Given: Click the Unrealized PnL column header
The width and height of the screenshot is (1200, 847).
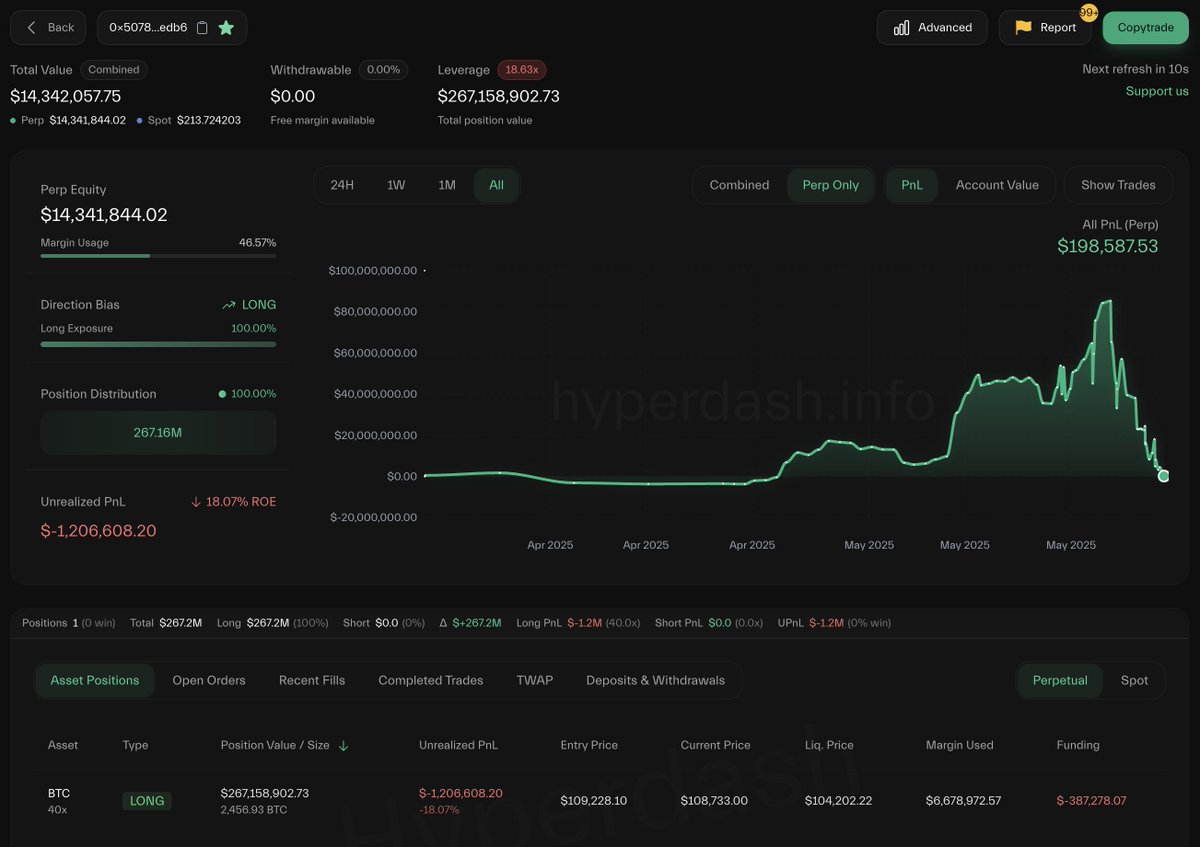Looking at the screenshot, I should (x=458, y=745).
